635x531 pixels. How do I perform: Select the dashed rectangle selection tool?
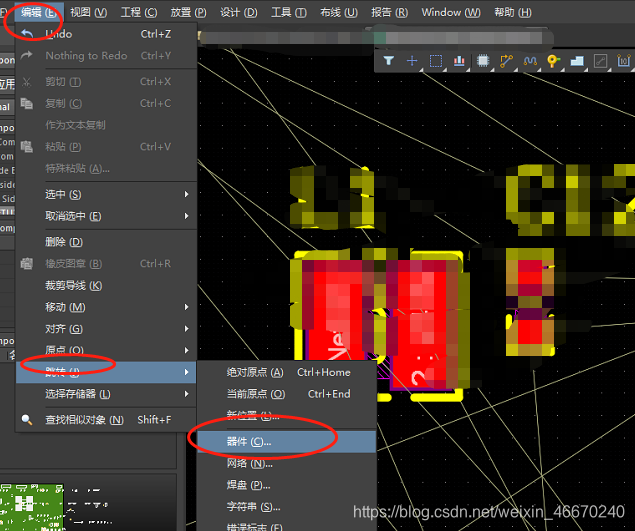pyautogui.click(x=436, y=61)
